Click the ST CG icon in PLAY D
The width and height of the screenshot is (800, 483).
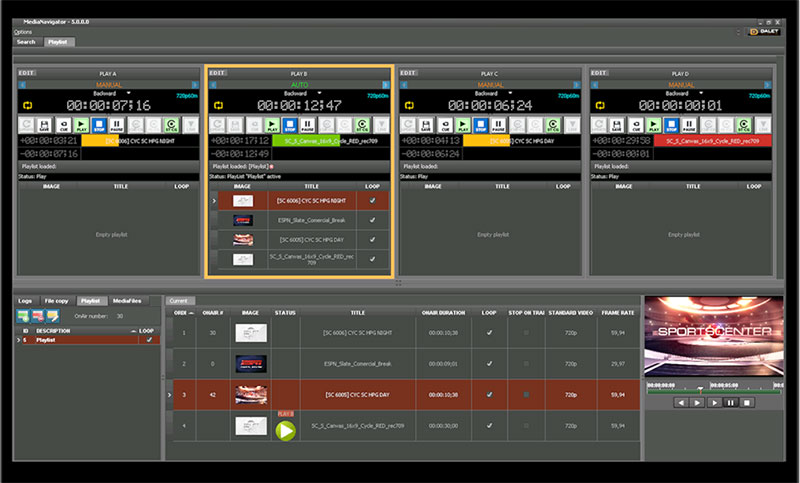(x=744, y=124)
